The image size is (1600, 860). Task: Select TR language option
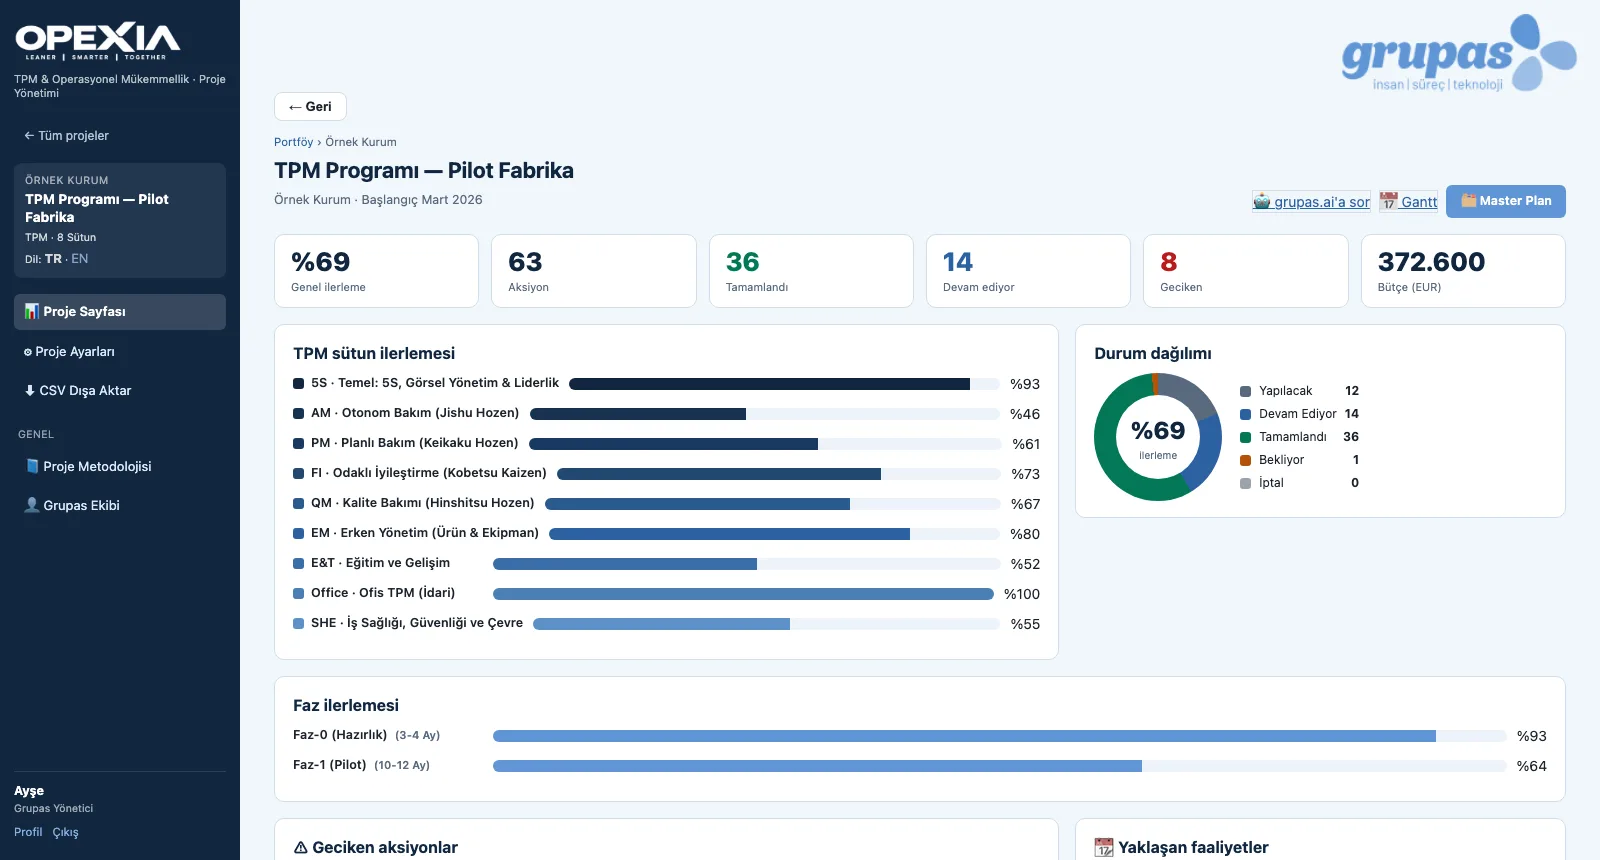coord(53,259)
